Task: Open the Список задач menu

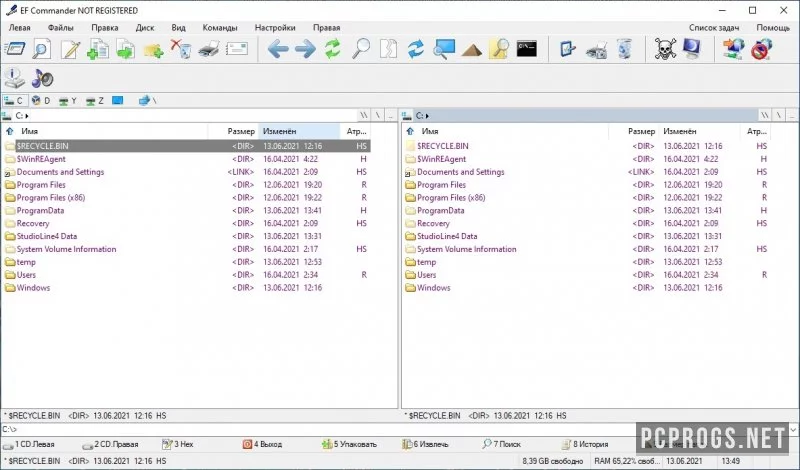Action: (714, 28)
